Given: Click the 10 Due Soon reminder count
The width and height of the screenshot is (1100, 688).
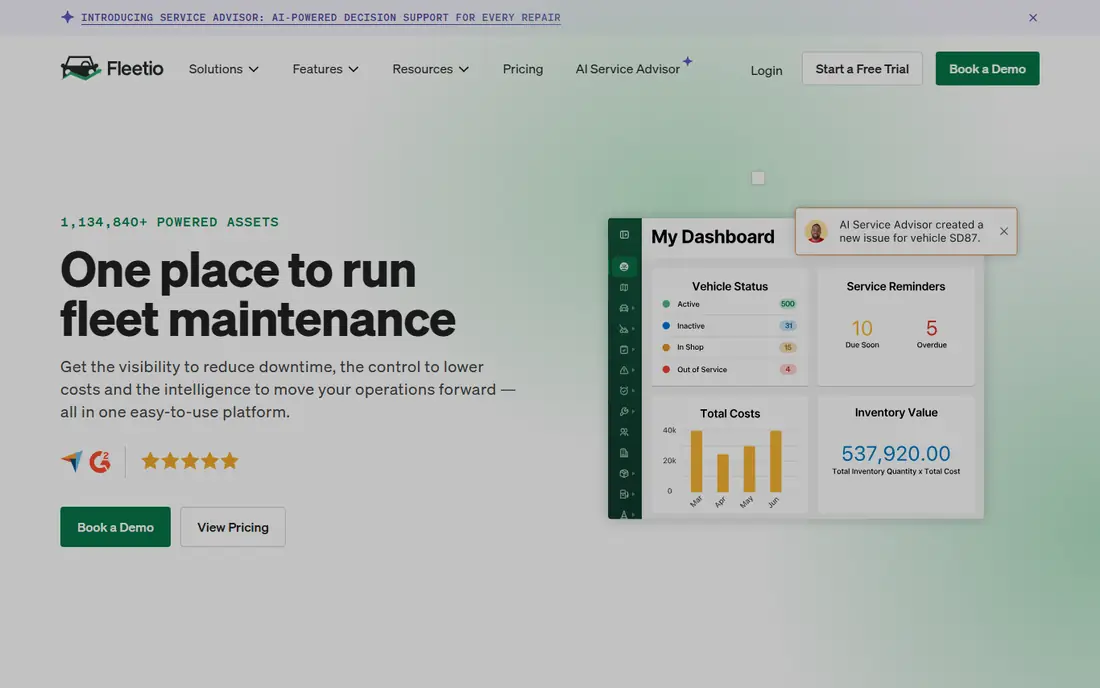Looking at the screenshot, I should pyautogui.click(x=861, y=328).
